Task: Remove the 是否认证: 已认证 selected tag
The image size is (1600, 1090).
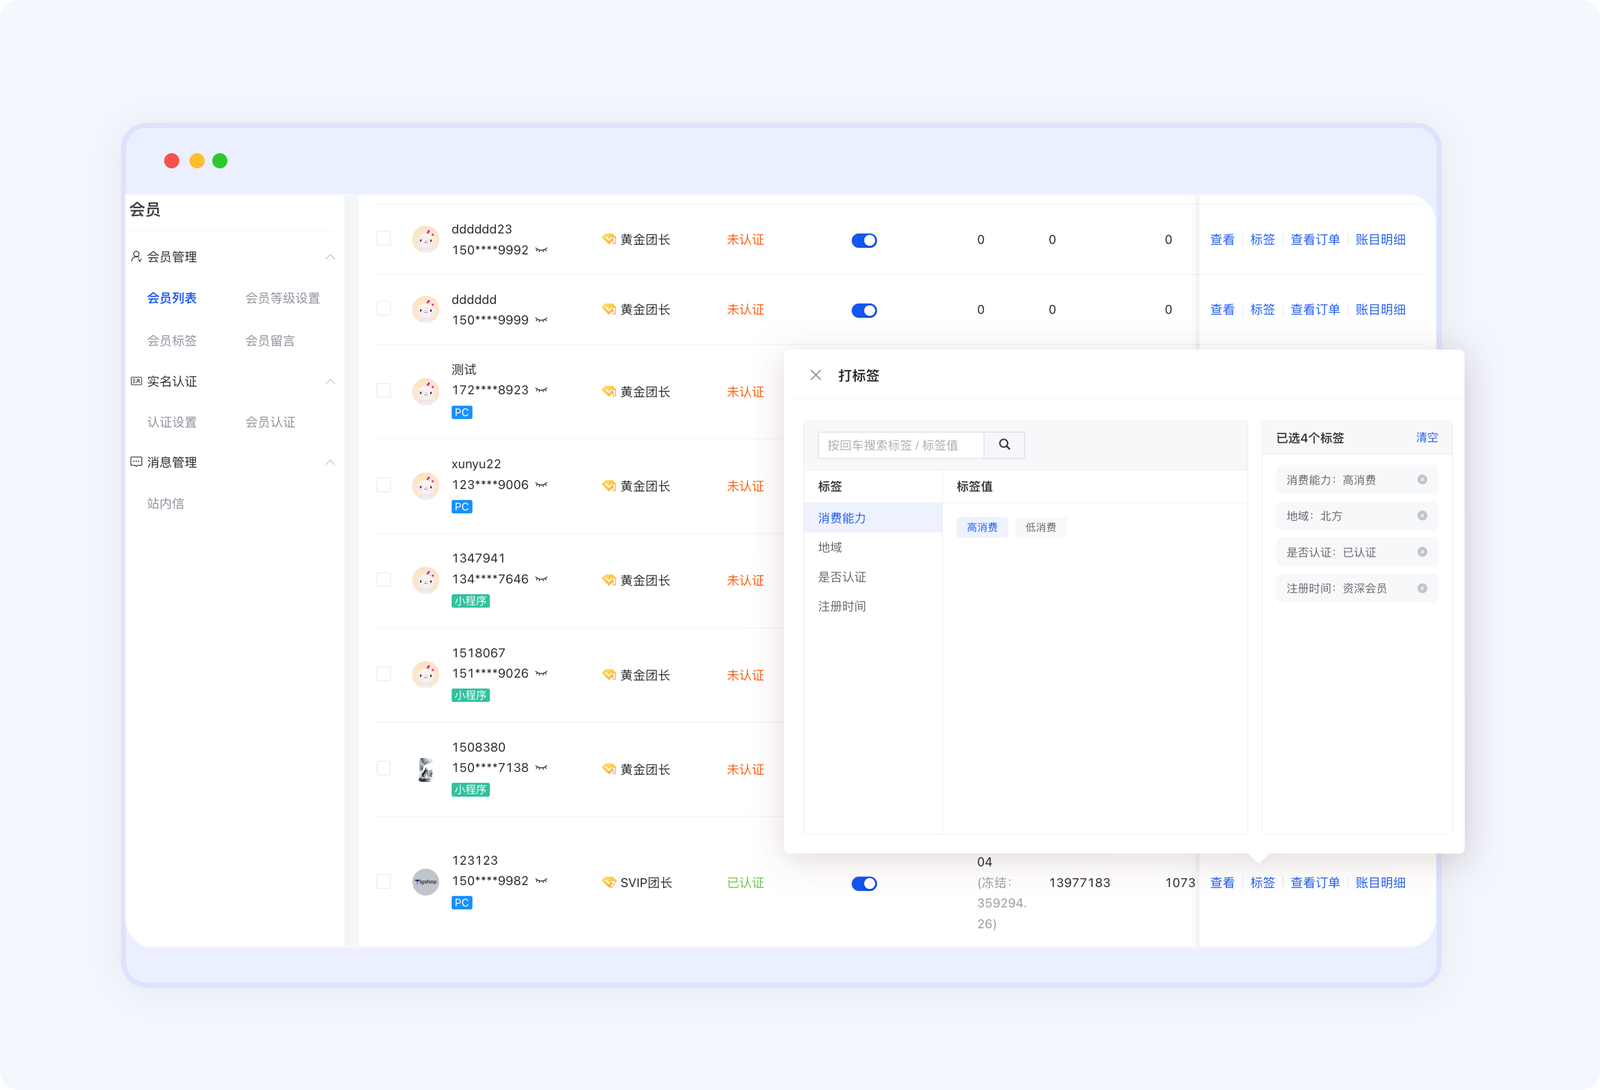Action: [1421, 552]
